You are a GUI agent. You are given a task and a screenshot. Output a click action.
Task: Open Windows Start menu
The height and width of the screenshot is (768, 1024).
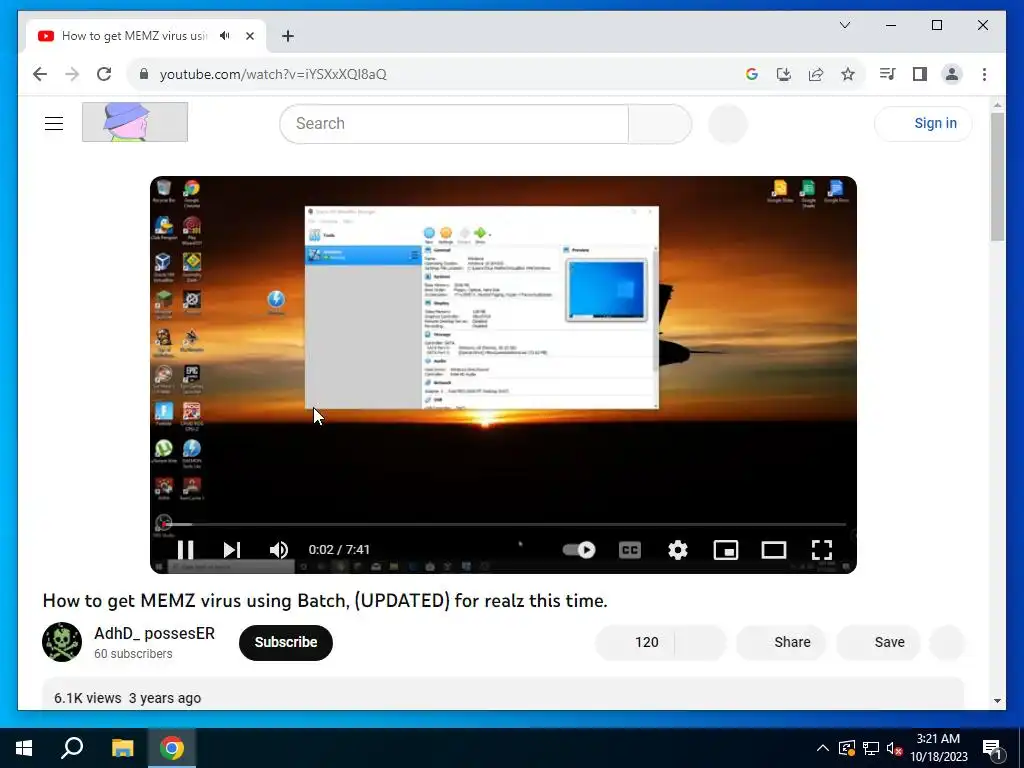pos(24,748)
